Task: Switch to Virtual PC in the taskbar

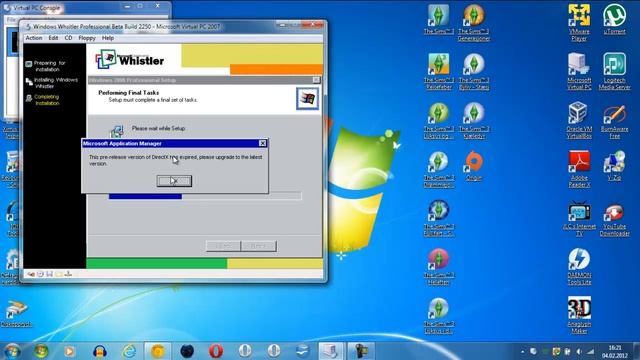Action: point(330,351)
